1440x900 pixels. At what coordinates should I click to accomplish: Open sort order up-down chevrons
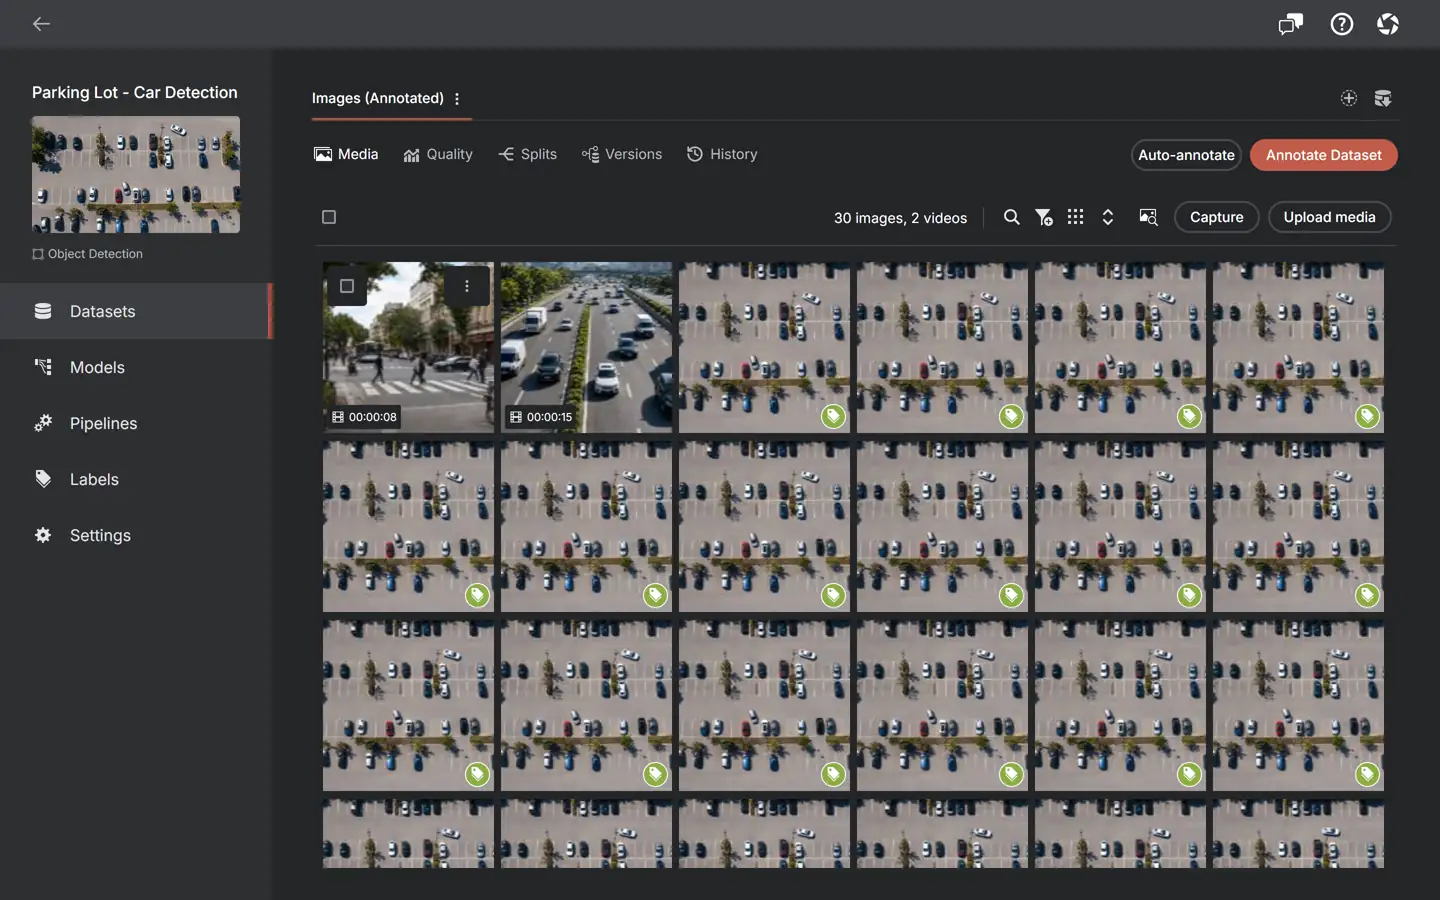click(1108, 217)
